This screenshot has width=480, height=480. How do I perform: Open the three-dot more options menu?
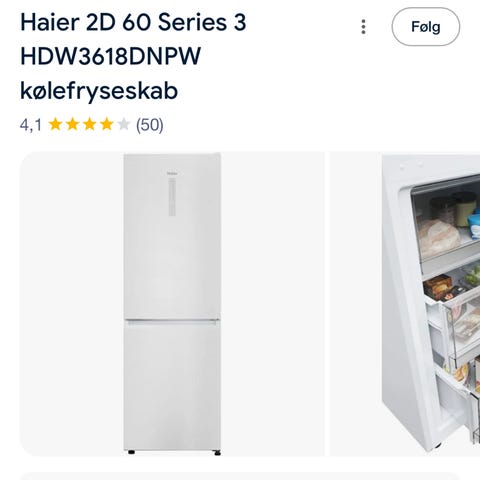point(363,27)
